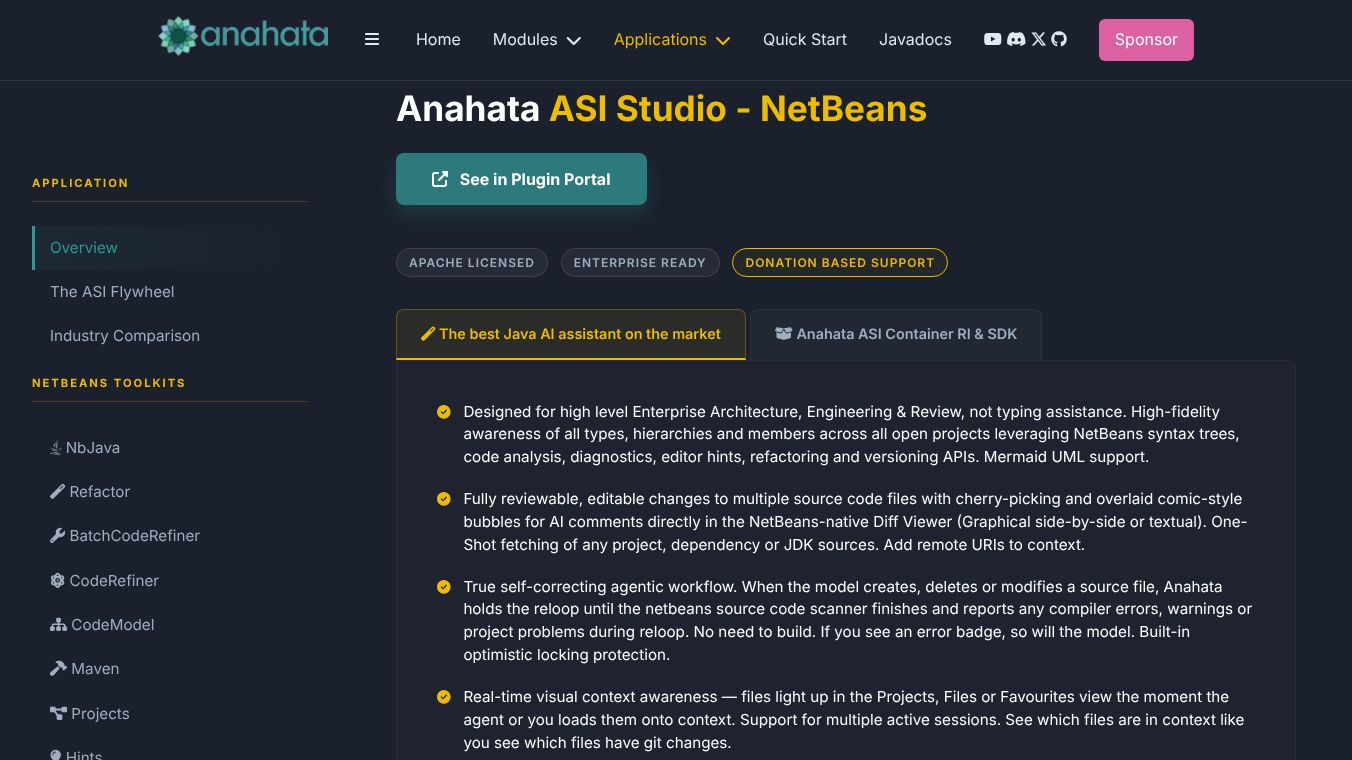Click the paragraph starting 'Designed for high level'
The height and width of the screenshot is (760, 1352).
click(851, 434)
